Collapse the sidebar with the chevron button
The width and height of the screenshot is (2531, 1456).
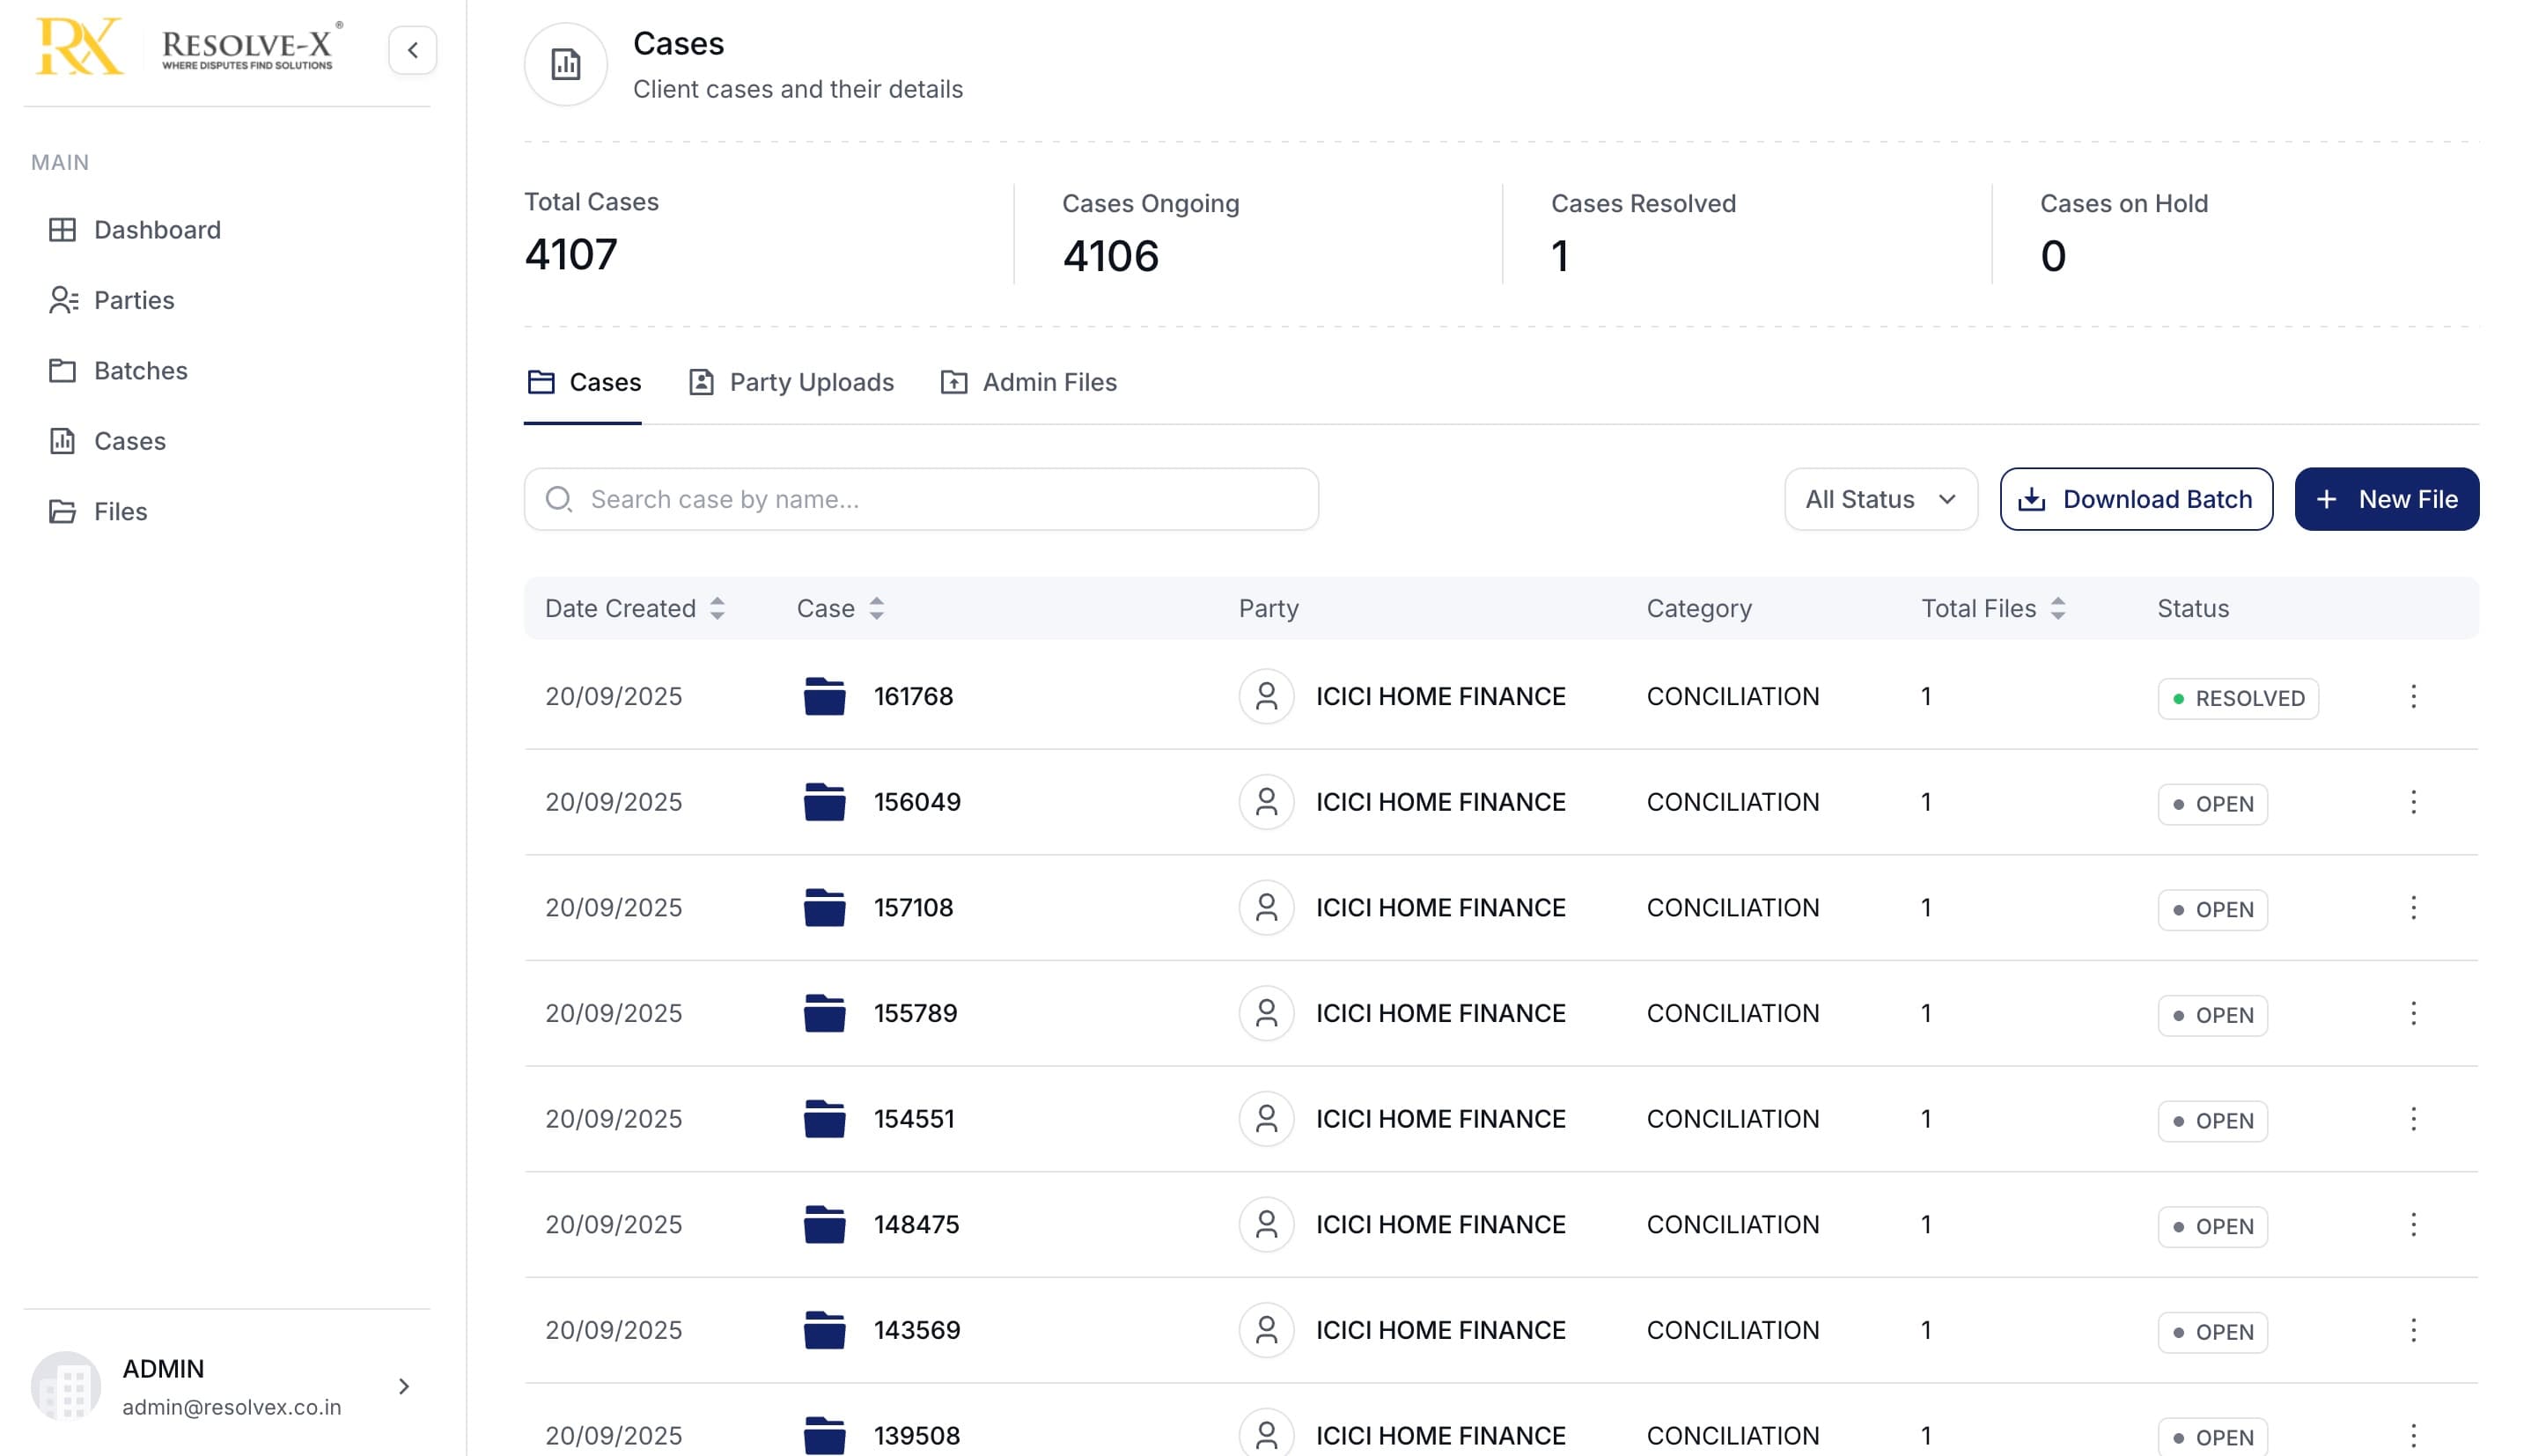(412, 50)
